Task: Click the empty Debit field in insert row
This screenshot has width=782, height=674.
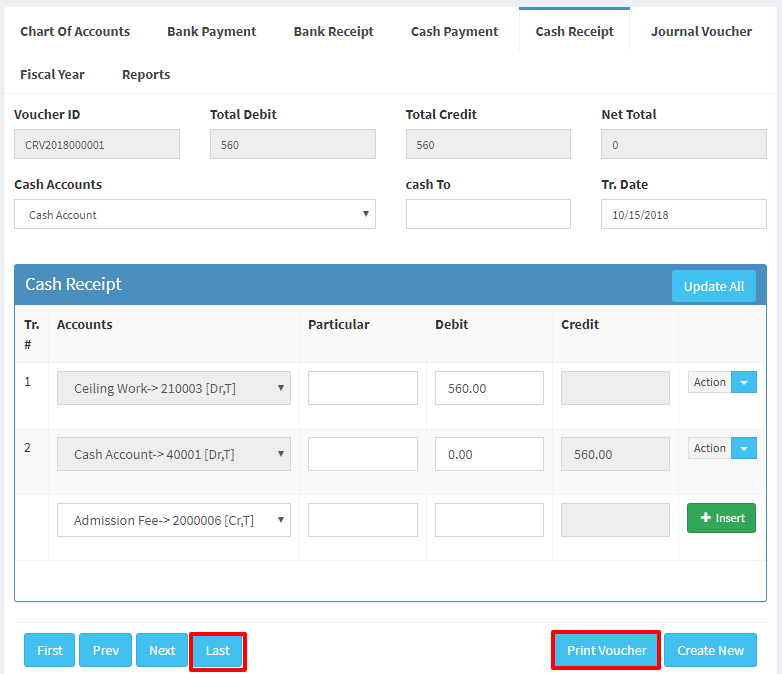Action: coord(489,520)
